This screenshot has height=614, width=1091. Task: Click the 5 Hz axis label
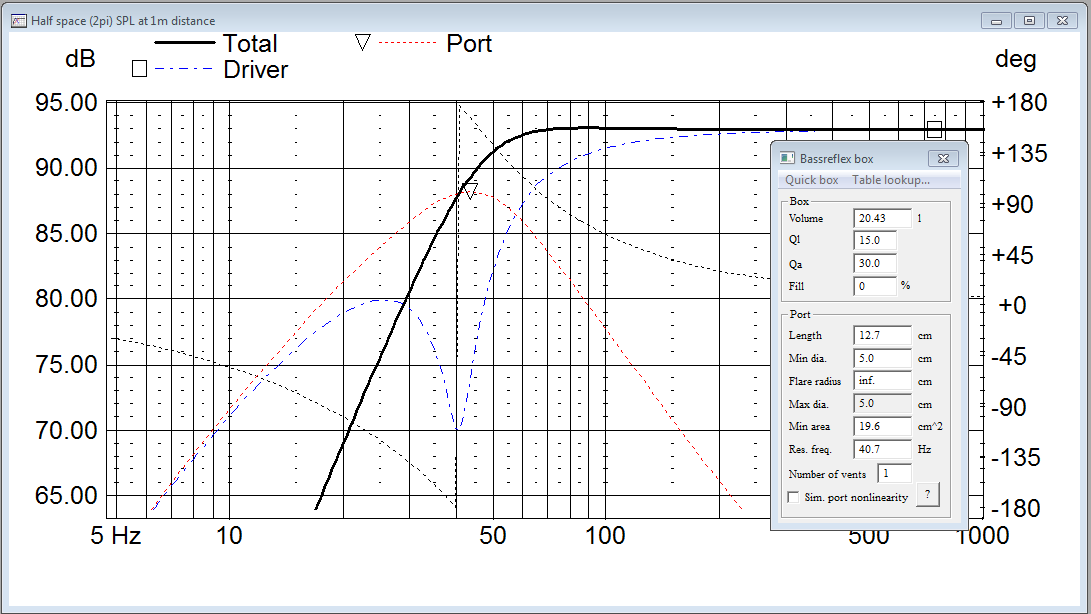coord(116,535)
